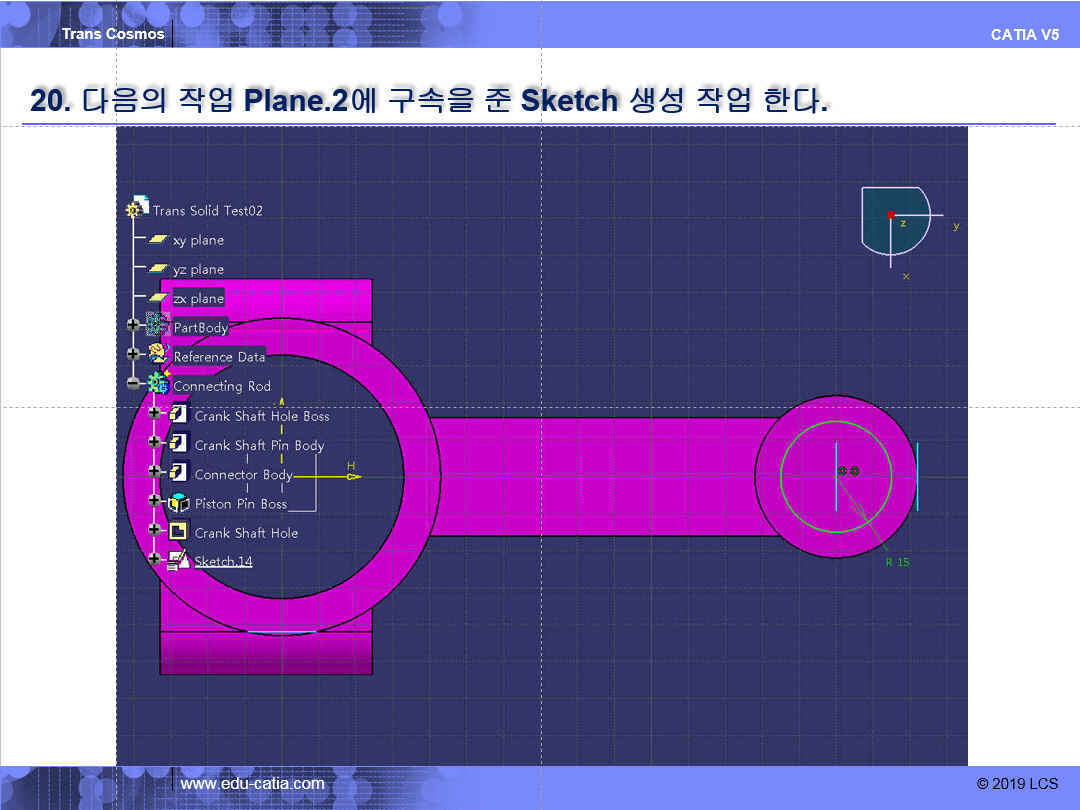Viewport: 1080px width, 810px height.
Task: Click the Sketch.14 sketch icon
Action: pos(179,561)
